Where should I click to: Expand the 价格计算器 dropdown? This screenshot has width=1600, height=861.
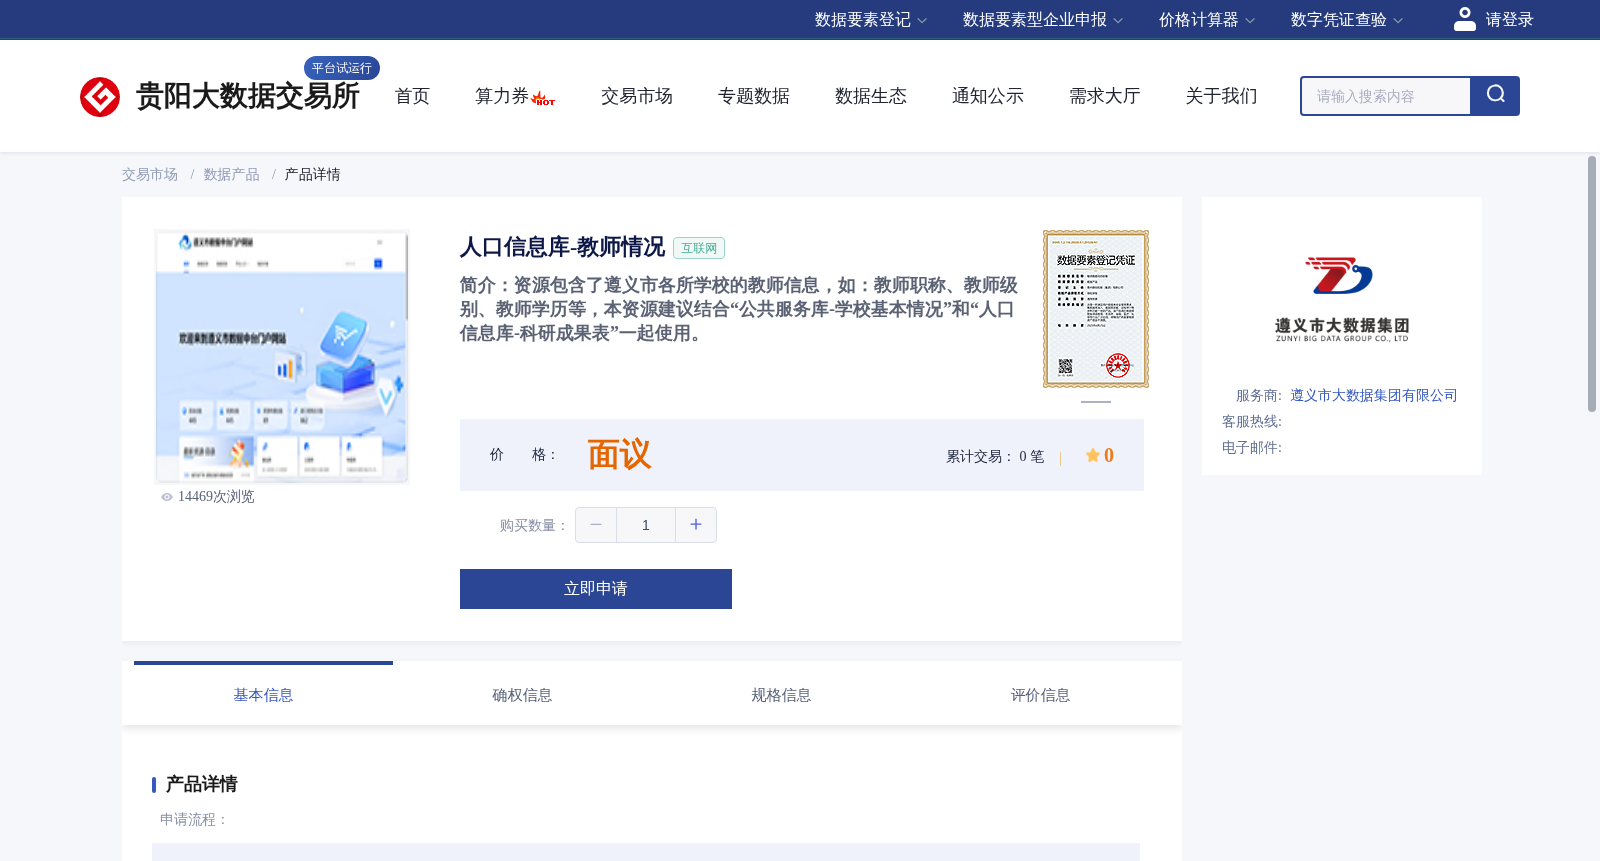coord(1206,20)
